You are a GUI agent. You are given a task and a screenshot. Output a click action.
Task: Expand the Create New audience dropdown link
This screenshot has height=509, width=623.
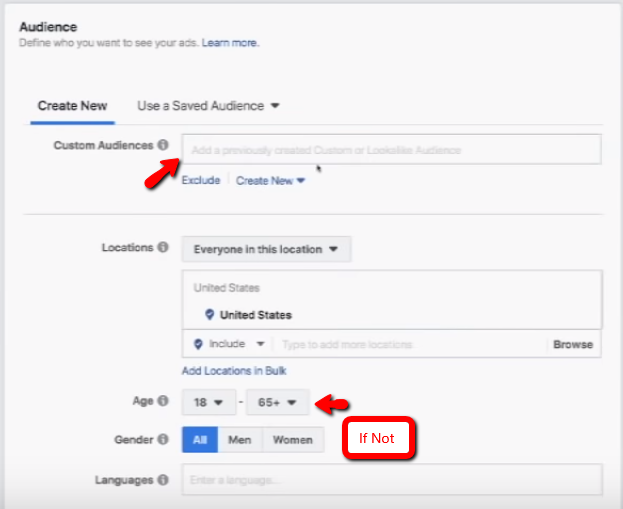(x=270, y=180)
